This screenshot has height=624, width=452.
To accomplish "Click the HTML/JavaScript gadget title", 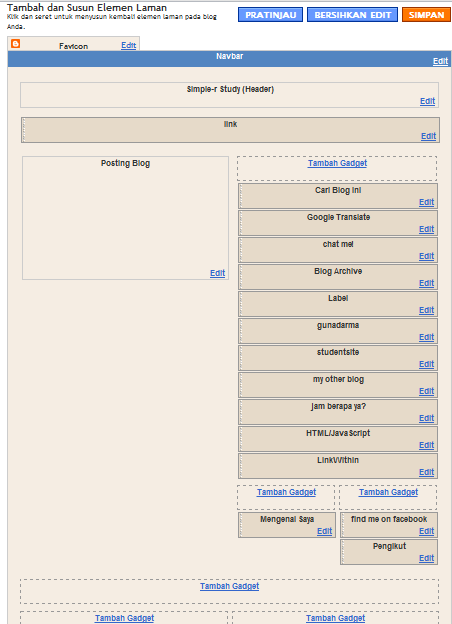I will [x=338, y=433].
